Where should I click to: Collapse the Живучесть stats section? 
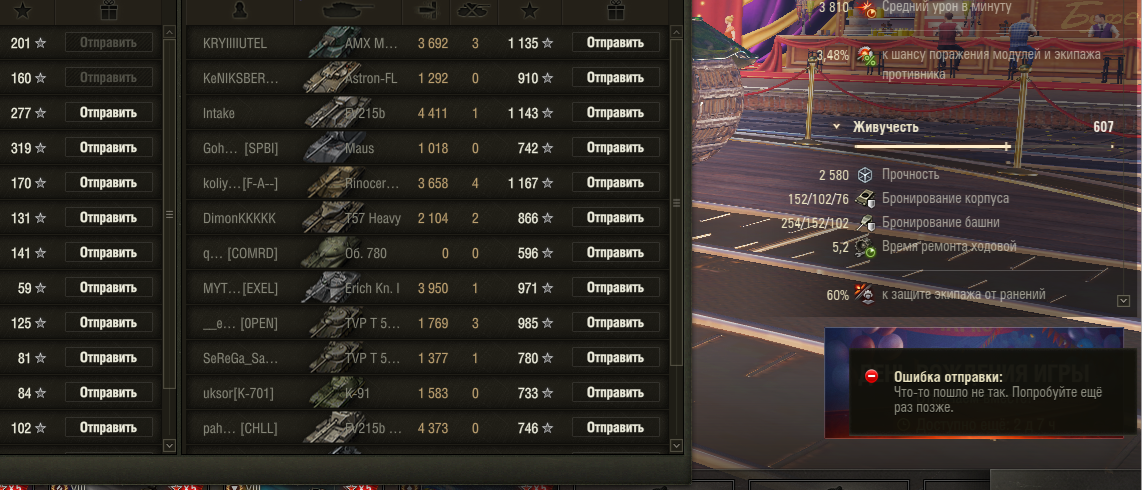(x=838, y=127)
